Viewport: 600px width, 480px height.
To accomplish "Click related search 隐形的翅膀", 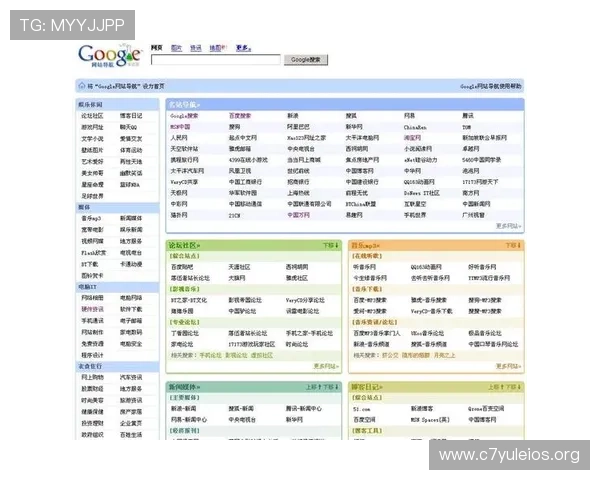I will click(x=416, y=355).
